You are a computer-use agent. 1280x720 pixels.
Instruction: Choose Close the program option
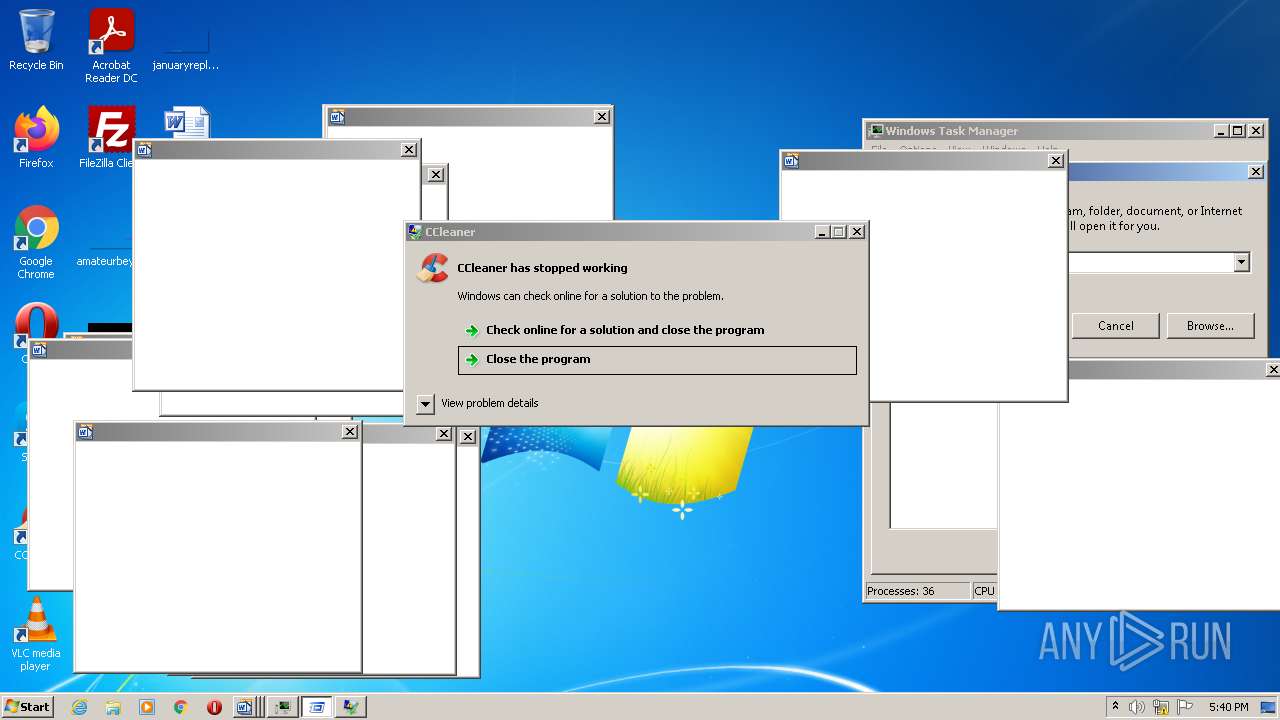[657, 360]
